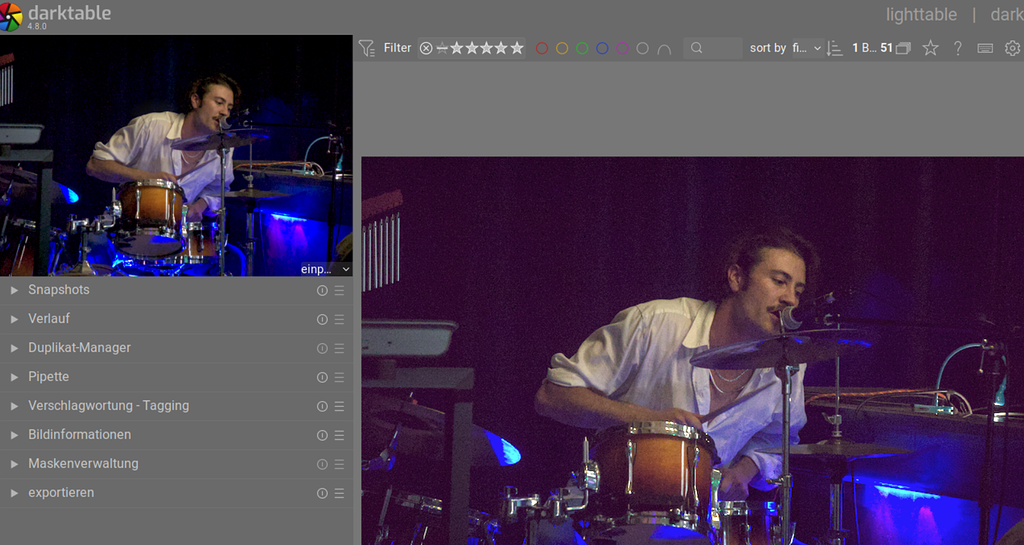The image size is (1024, 545).
Task: Reset the Verlauf module parameters
Action: tap(322, 319)
